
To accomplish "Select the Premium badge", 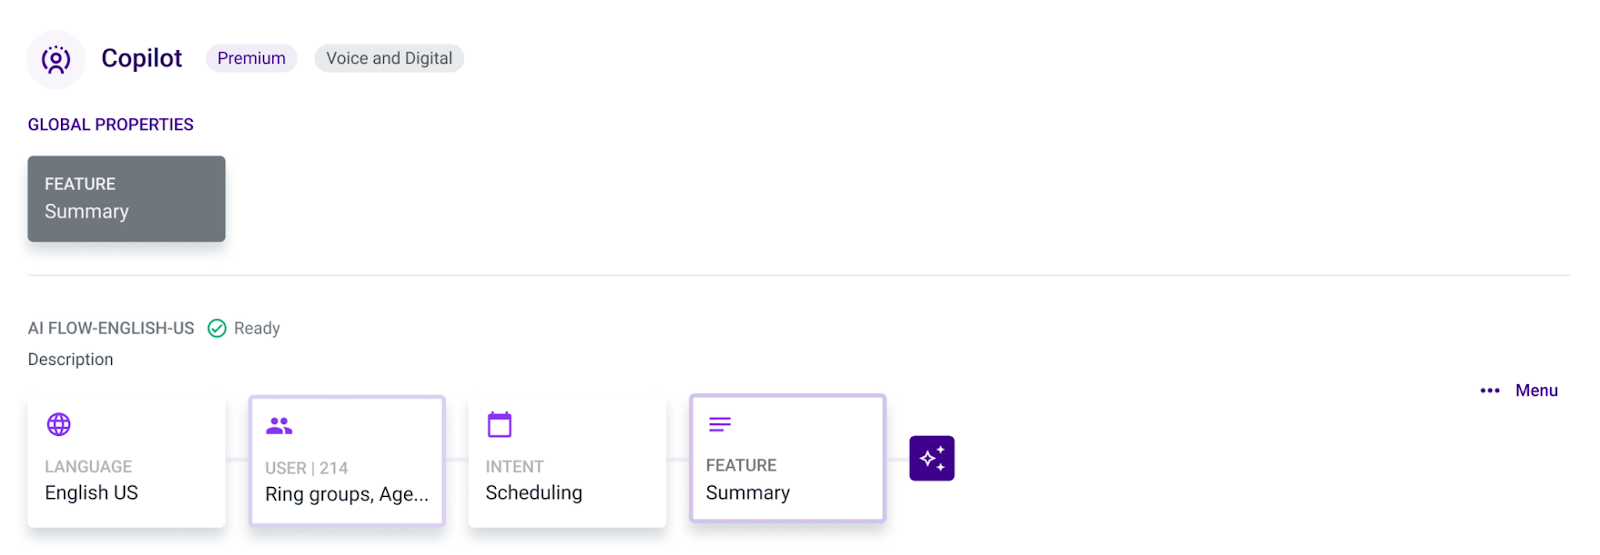I will point(251,58).
